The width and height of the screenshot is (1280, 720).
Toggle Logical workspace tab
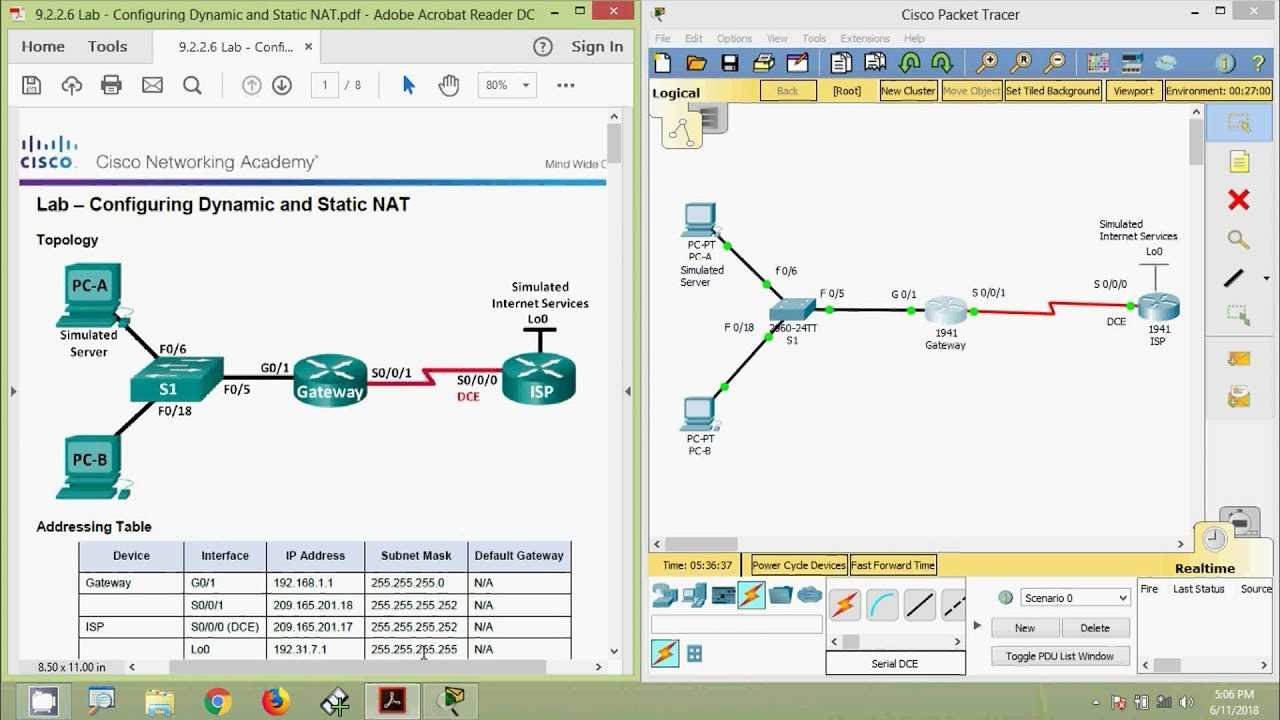click(x=681, y=131)
